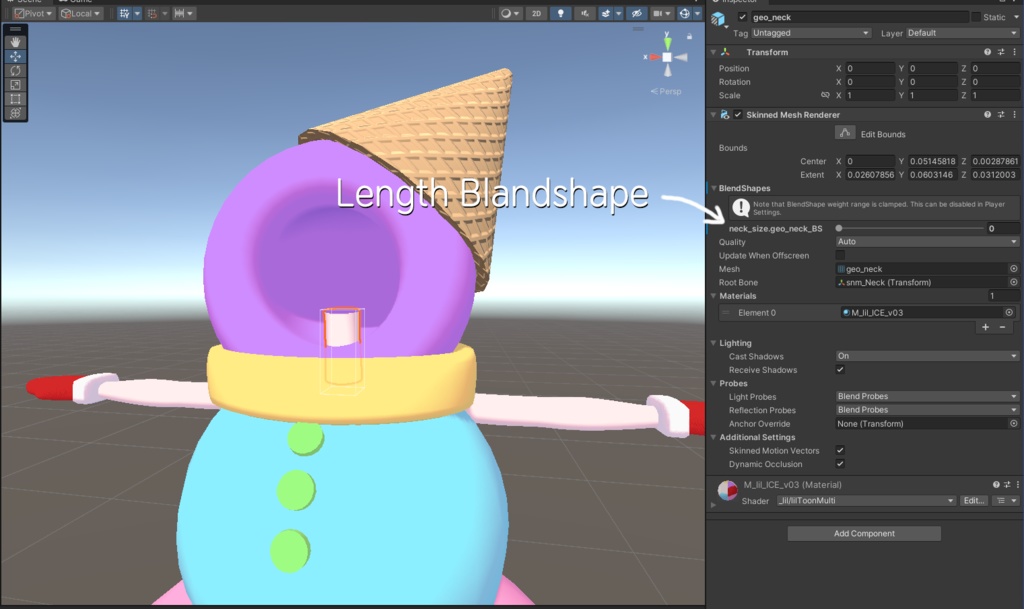Image resolution: width=1024 pixels, height=609 pixels.
Task: Open Skinned Mesh Renderer help icon
Action: tap(987, 114)
